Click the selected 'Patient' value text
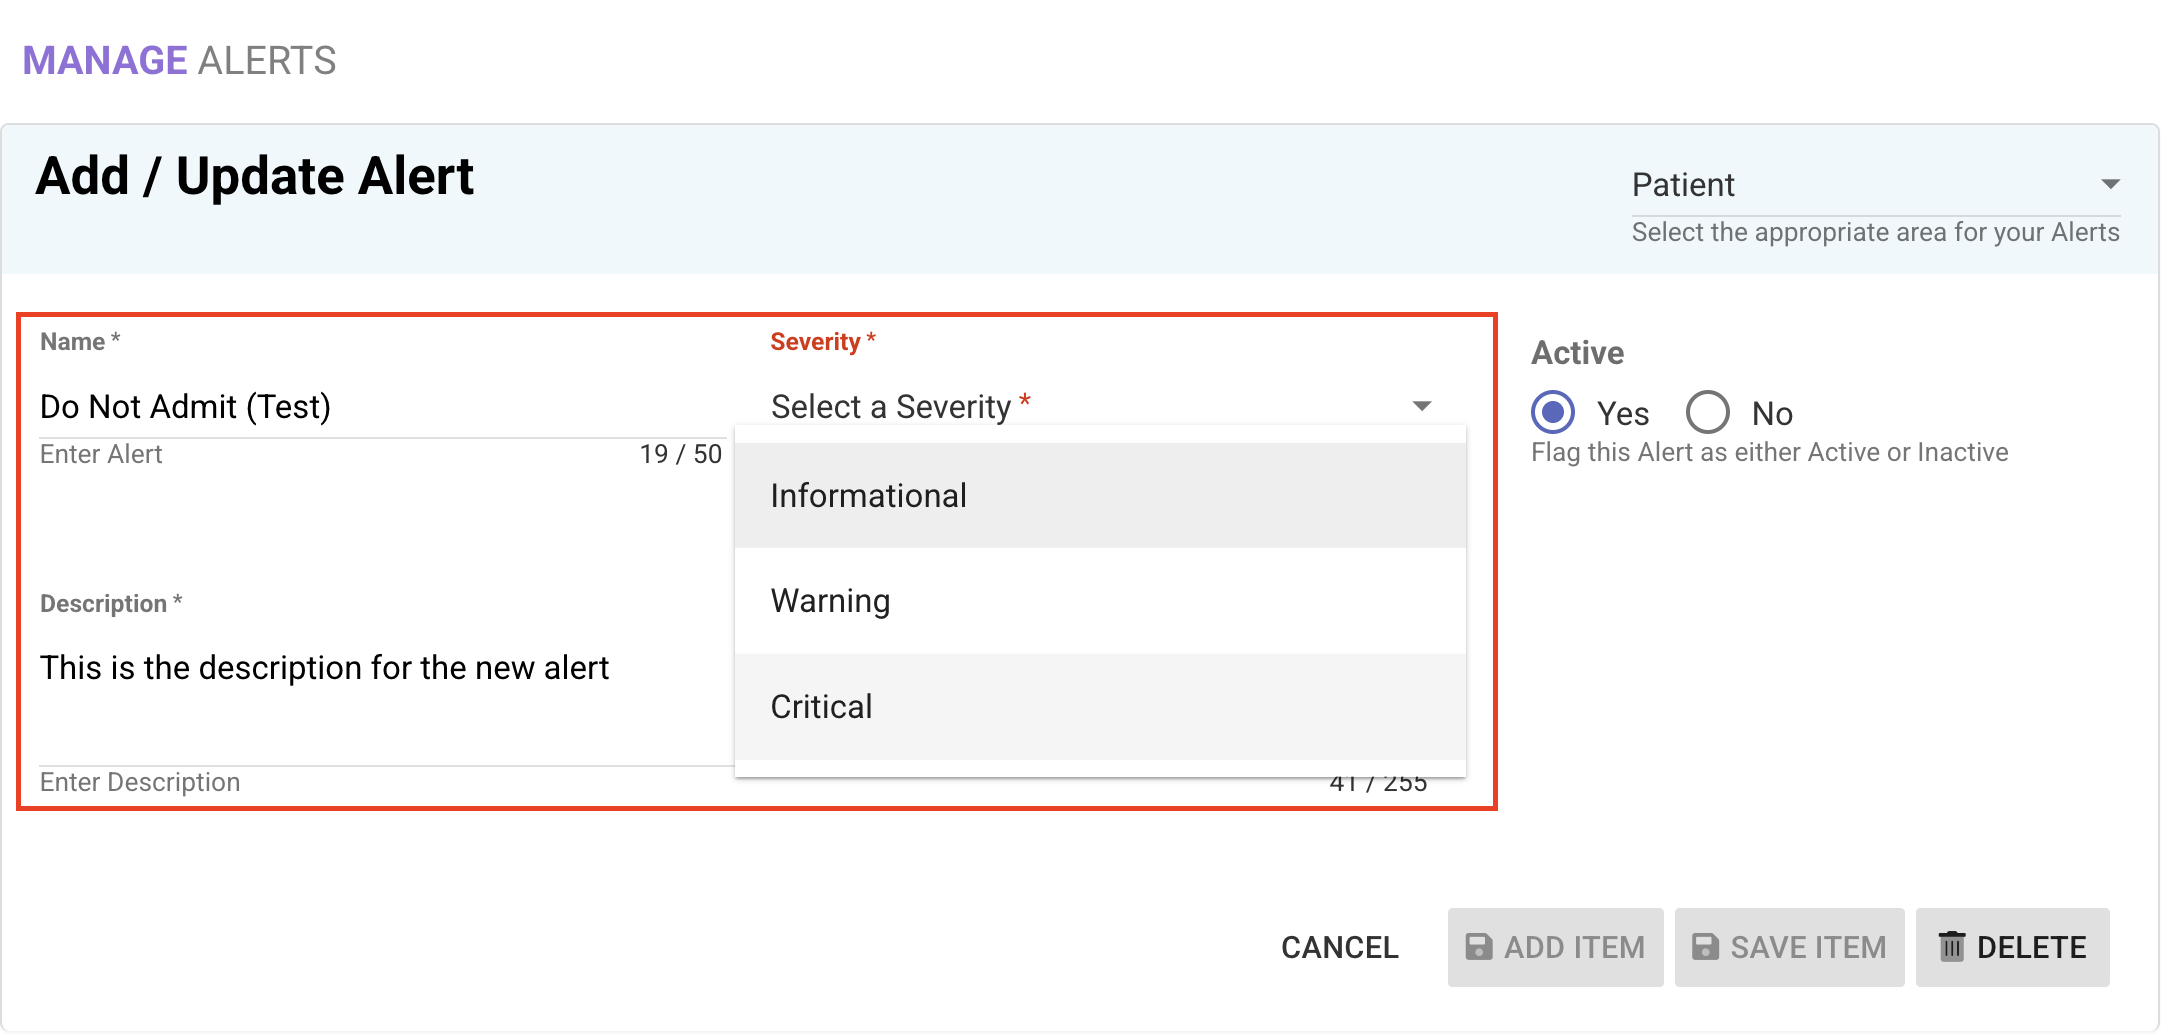 click(x=1683, y=185)
